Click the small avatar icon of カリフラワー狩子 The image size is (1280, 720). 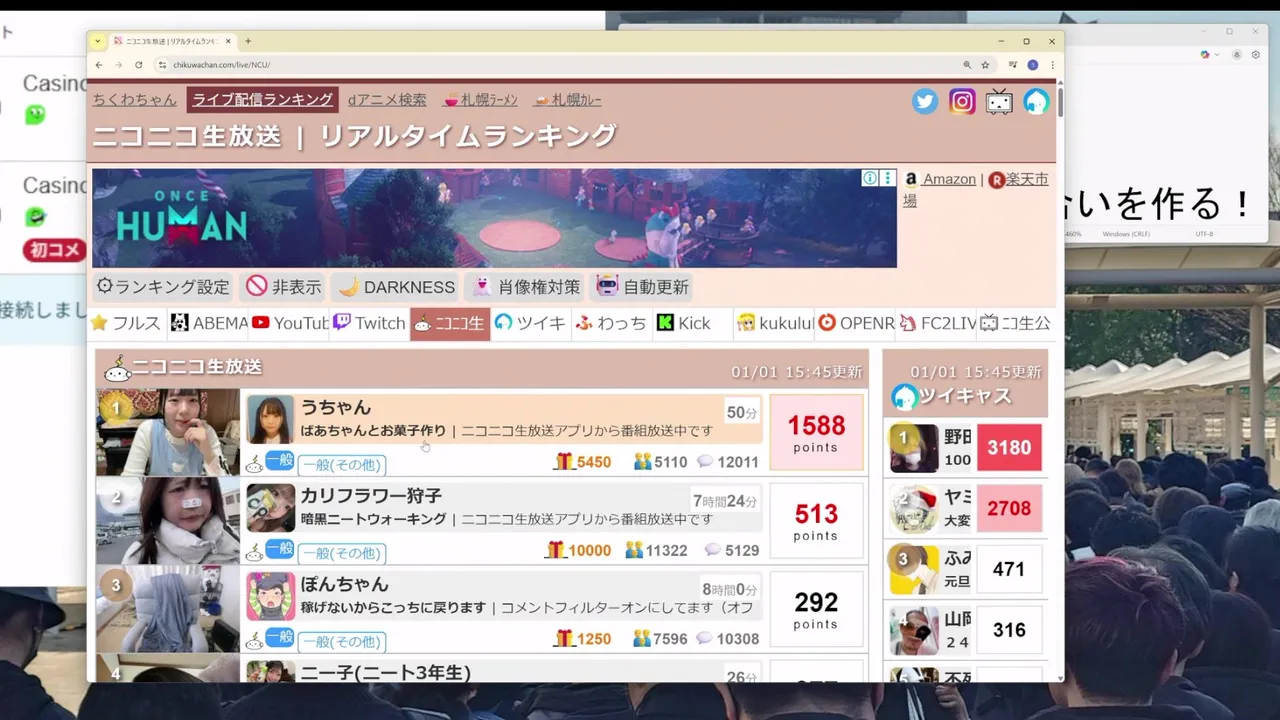(x=270, y=508)
